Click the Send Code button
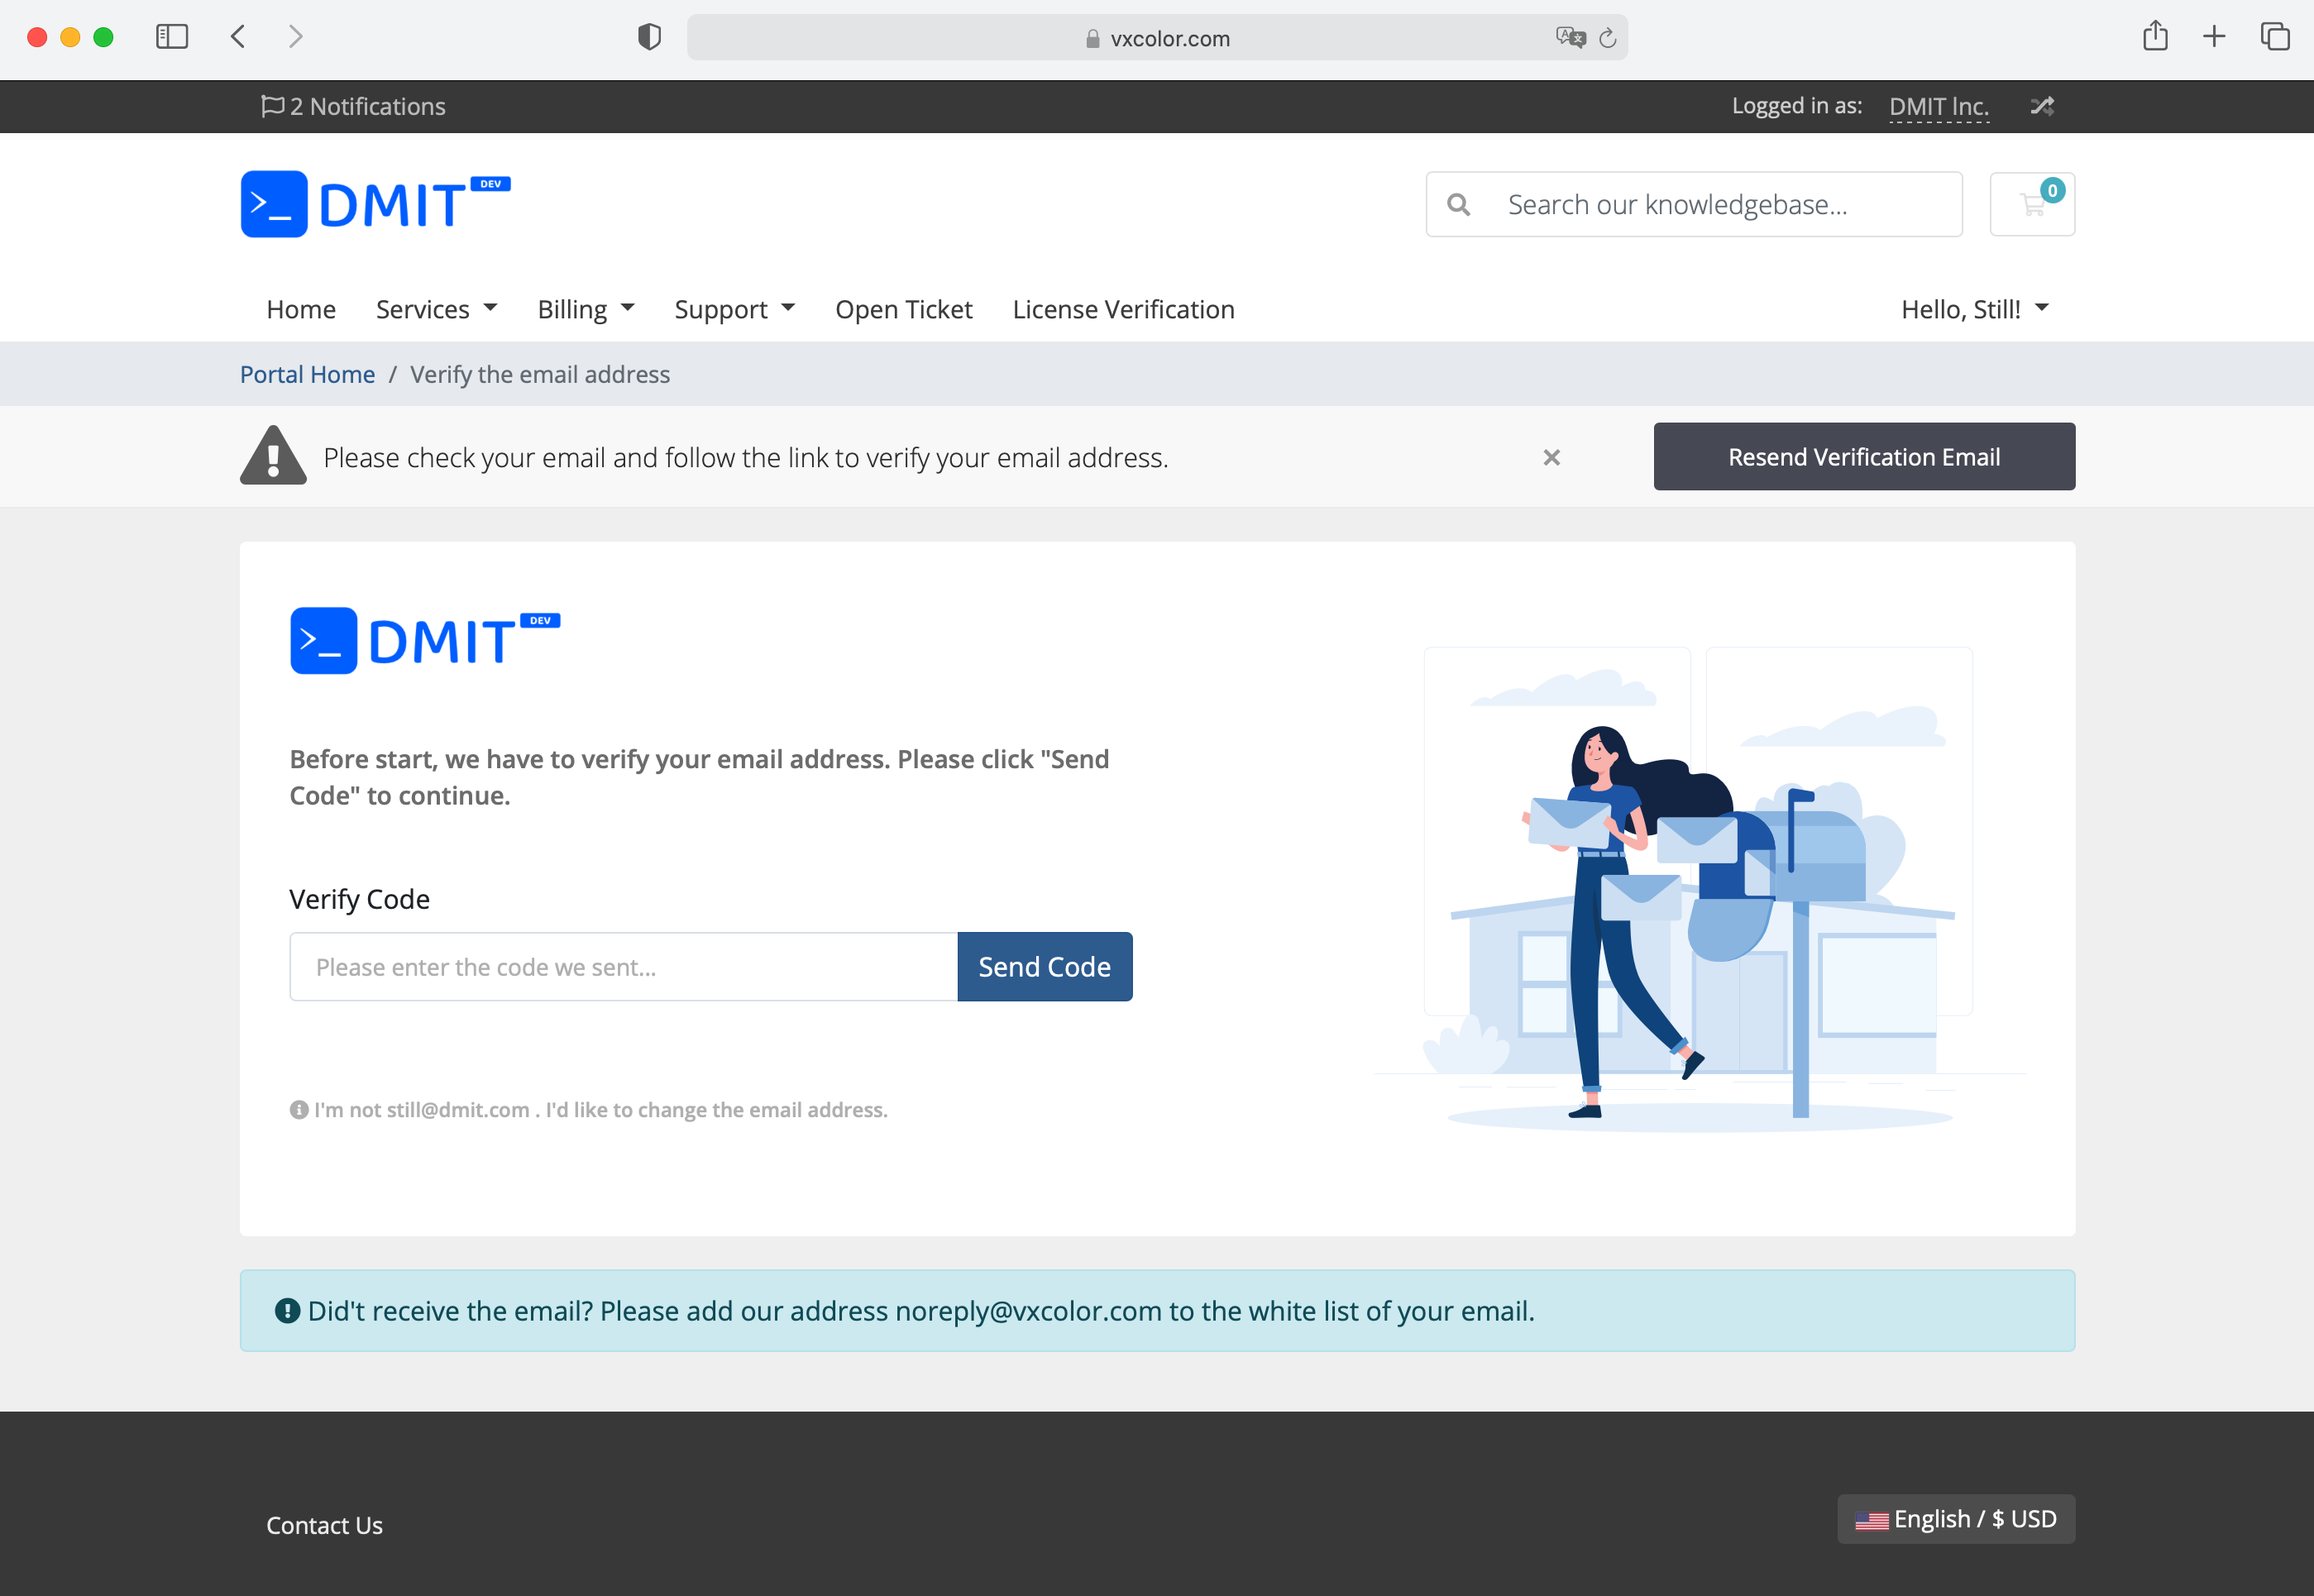2314x1596 pixels. pyautogui.click(x=1044, y=966)
